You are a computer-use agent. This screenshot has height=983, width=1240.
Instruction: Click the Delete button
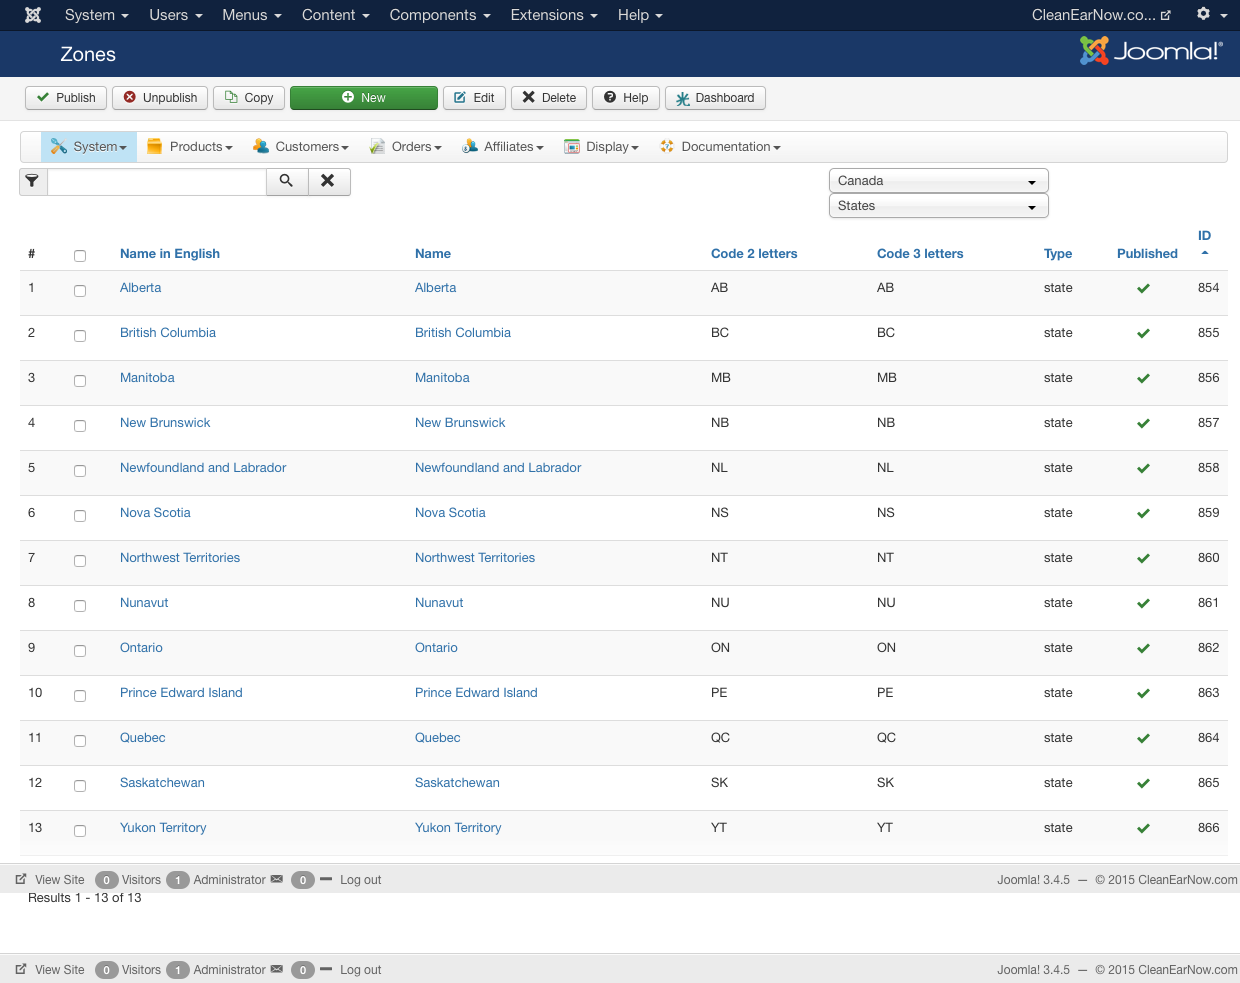coord(549,98)
